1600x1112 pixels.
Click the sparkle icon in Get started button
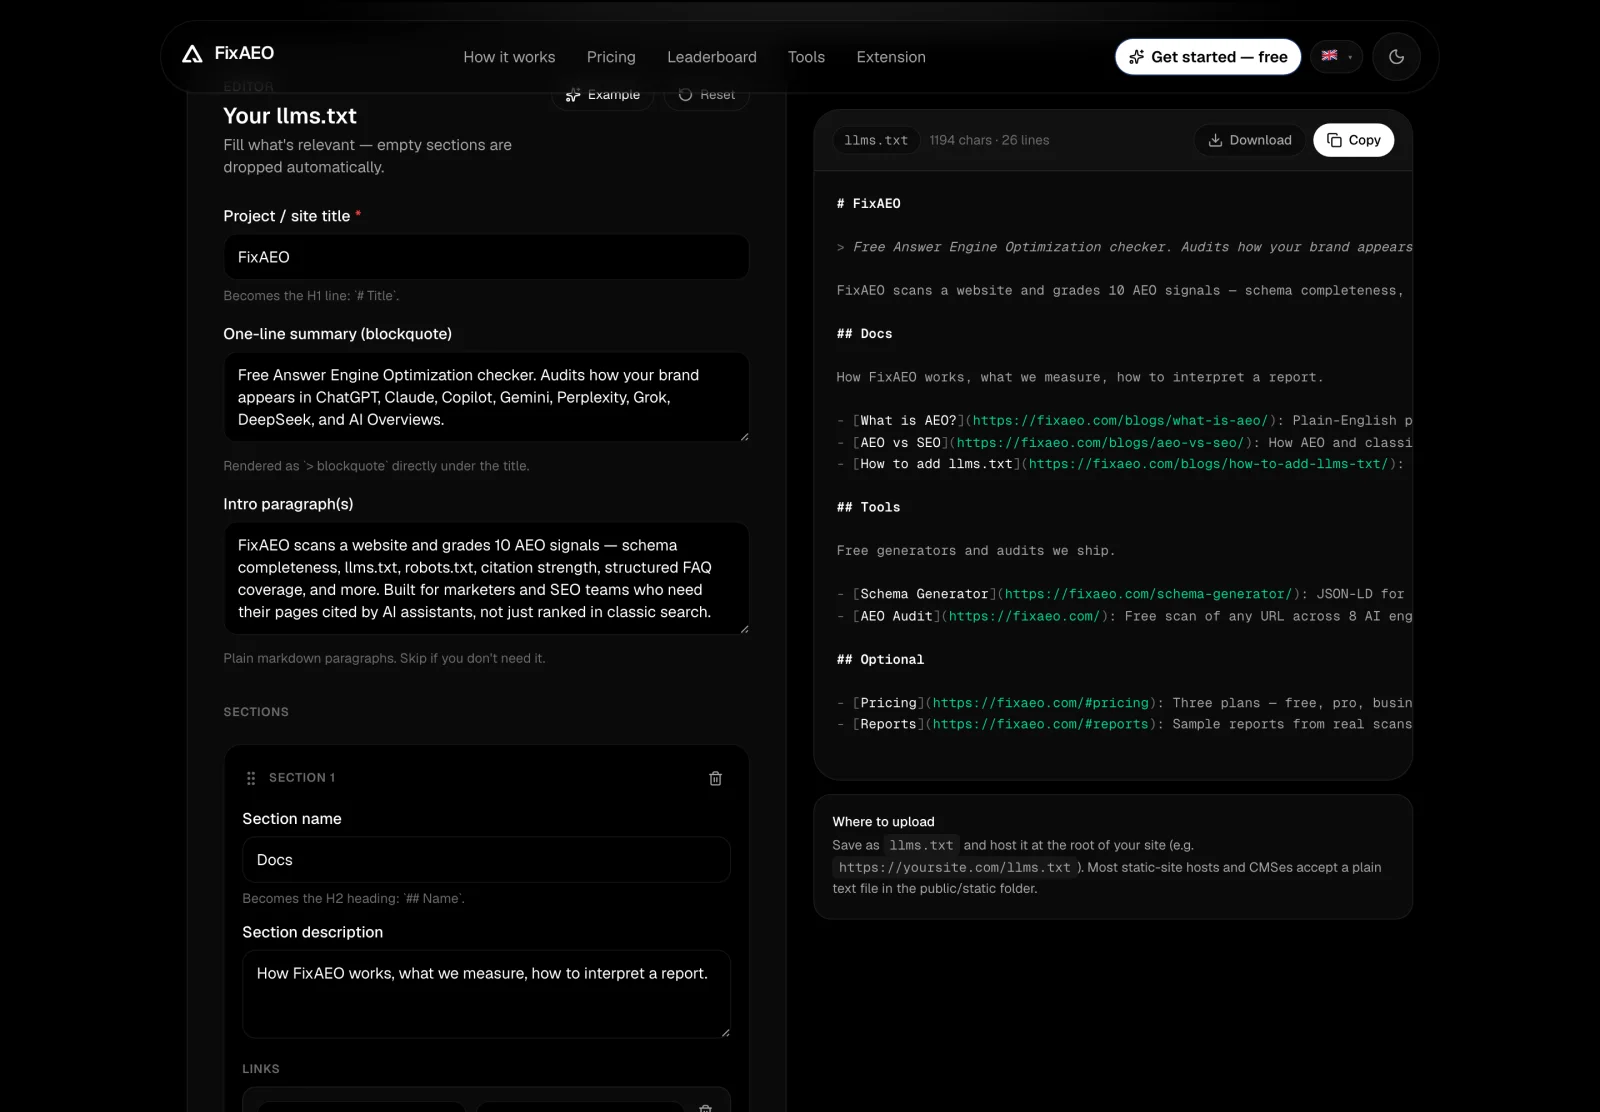pos(1136,57)
